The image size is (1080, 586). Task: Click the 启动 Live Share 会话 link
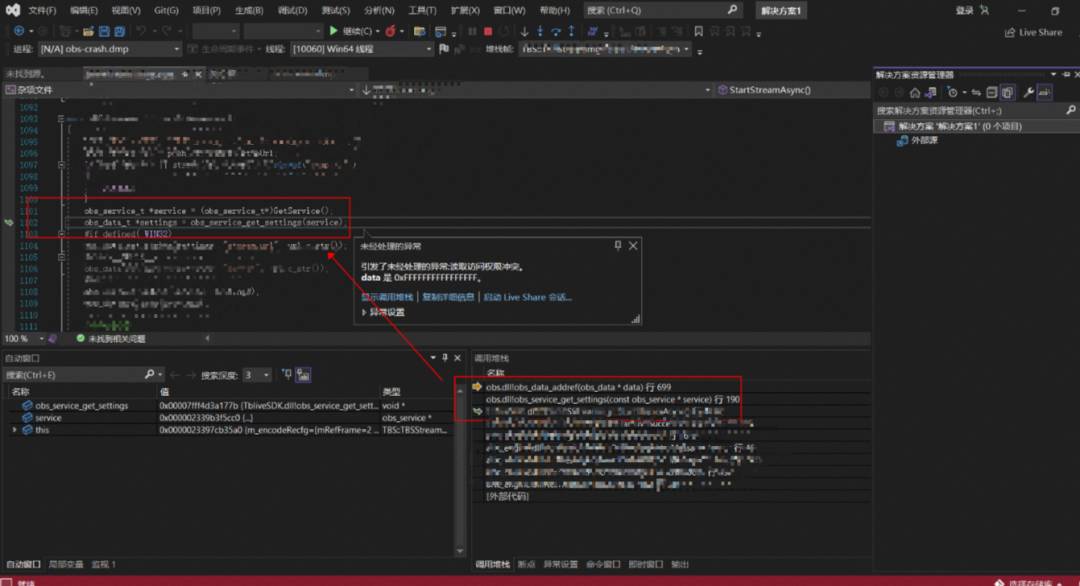click(528, 297)
